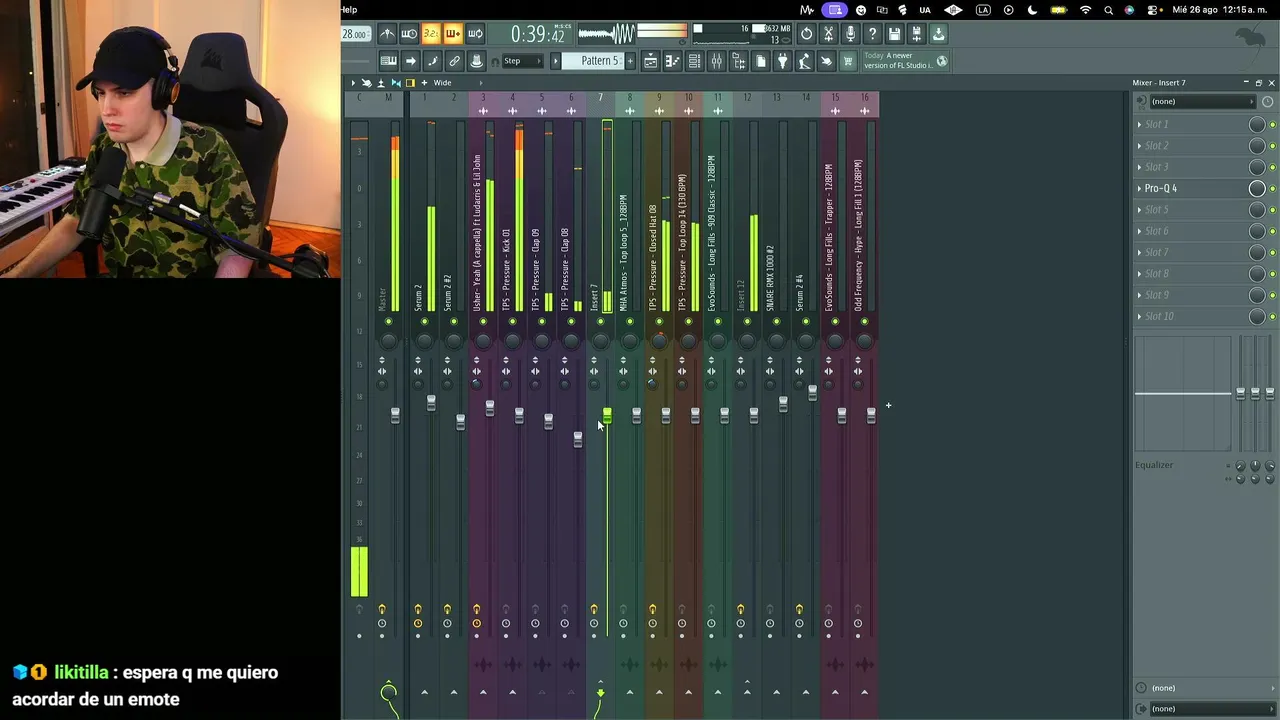Select the Slot 3 effect slot

tap(1195, 167)
